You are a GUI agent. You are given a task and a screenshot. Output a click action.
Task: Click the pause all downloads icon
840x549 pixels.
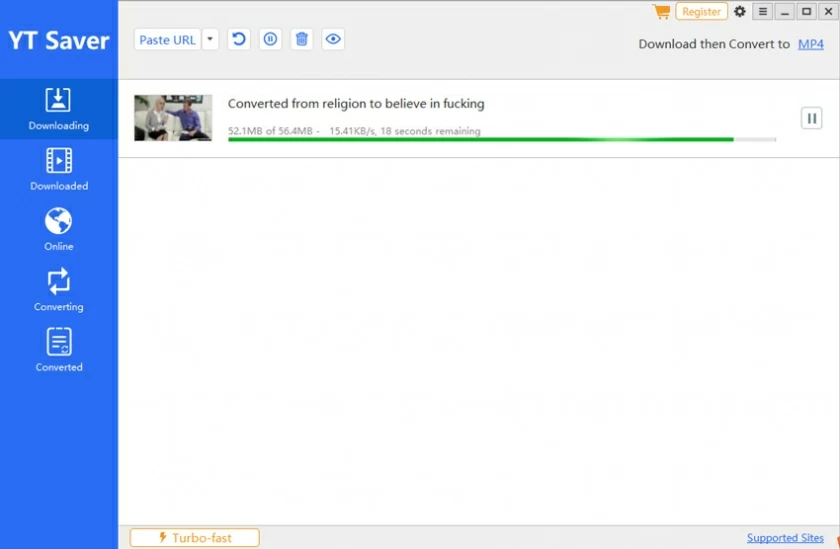[x=270, y=40]
